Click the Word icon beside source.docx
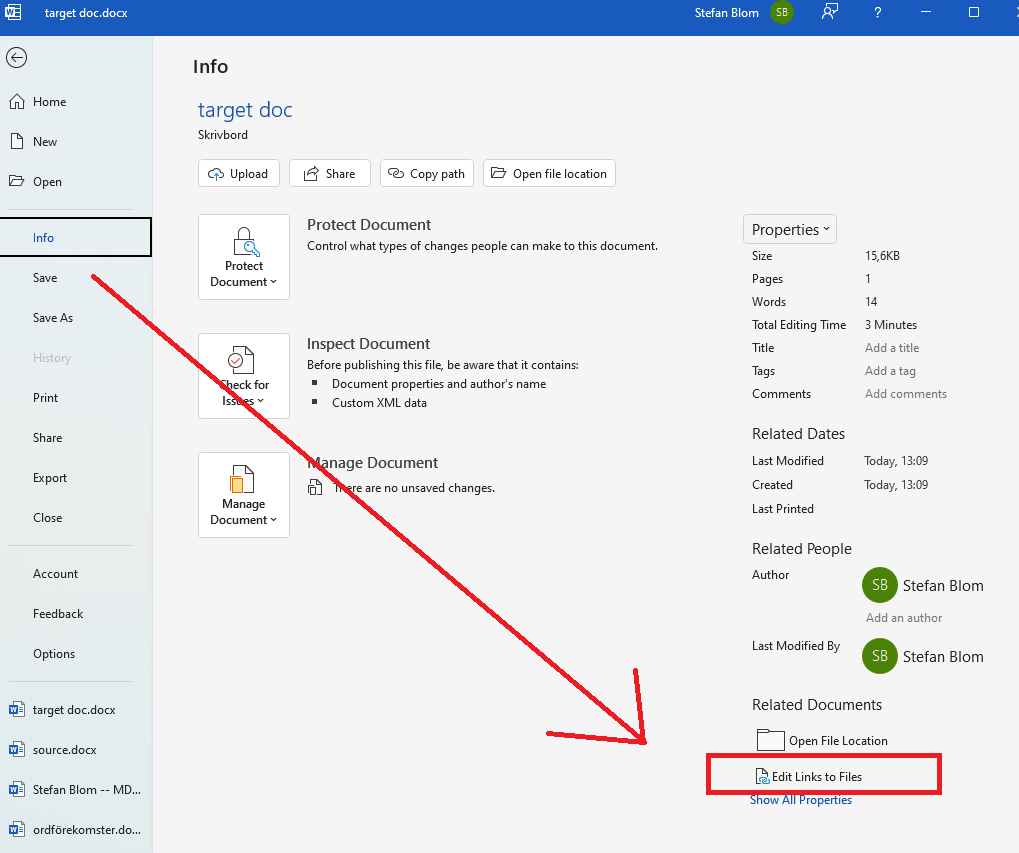The width and height of the screenshot is (1019, 853). (17, 750)
